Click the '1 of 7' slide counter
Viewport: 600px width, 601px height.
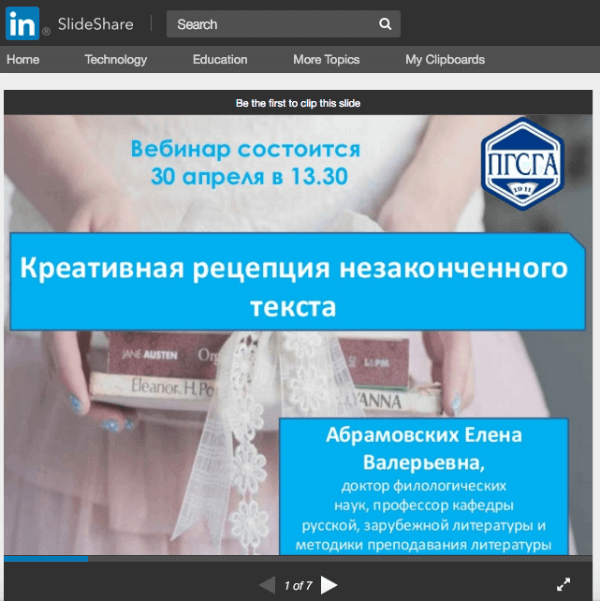point(298,585)
